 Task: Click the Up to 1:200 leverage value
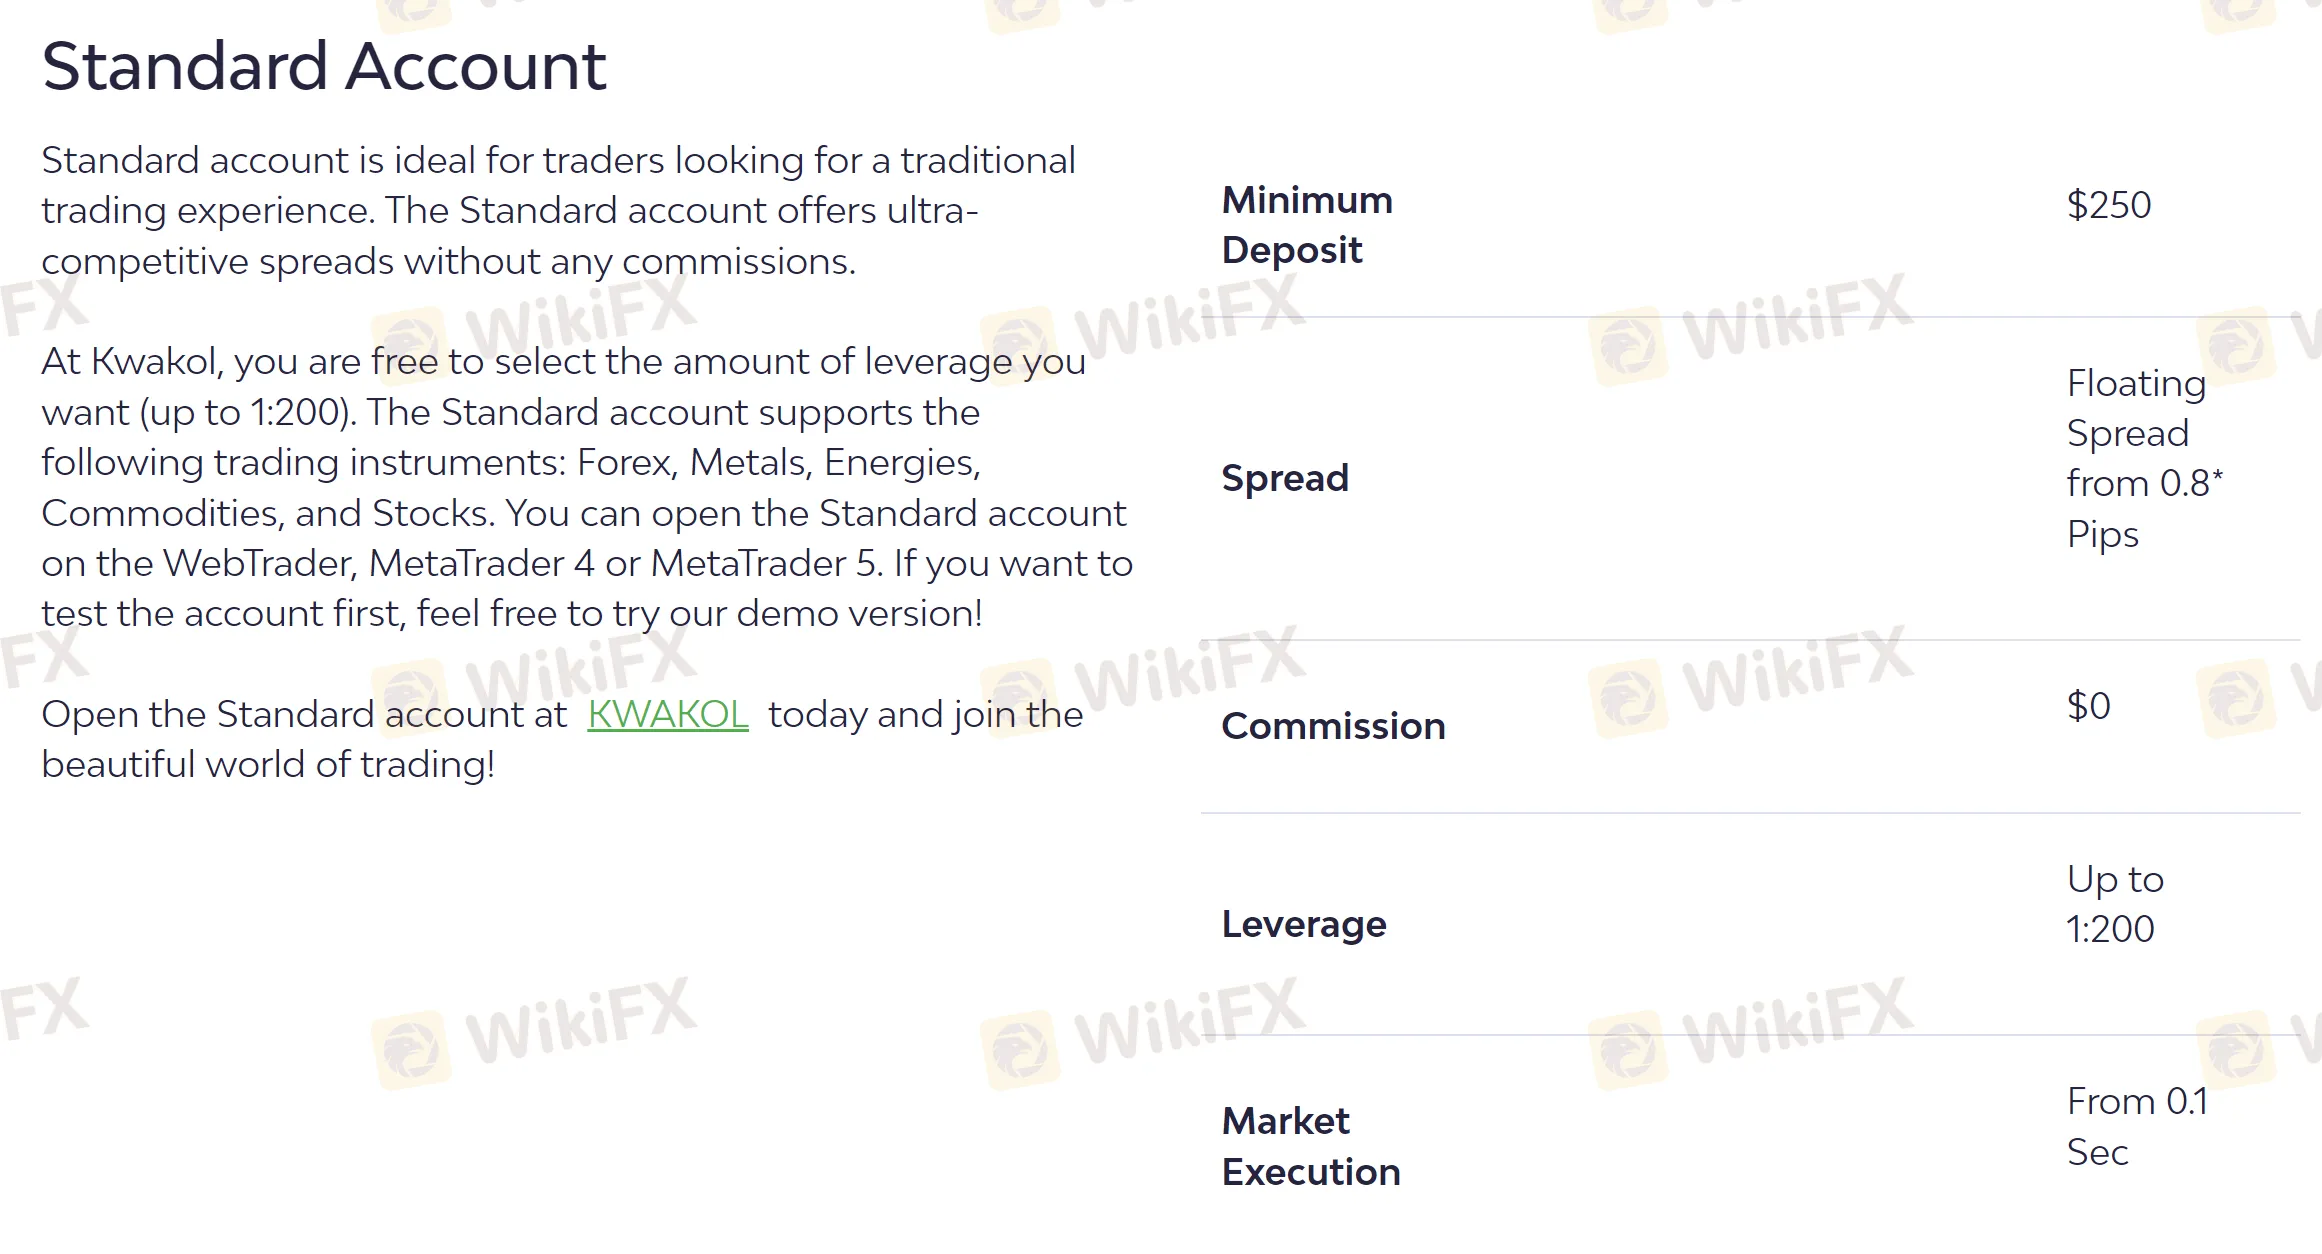(x=2114, y=904)
